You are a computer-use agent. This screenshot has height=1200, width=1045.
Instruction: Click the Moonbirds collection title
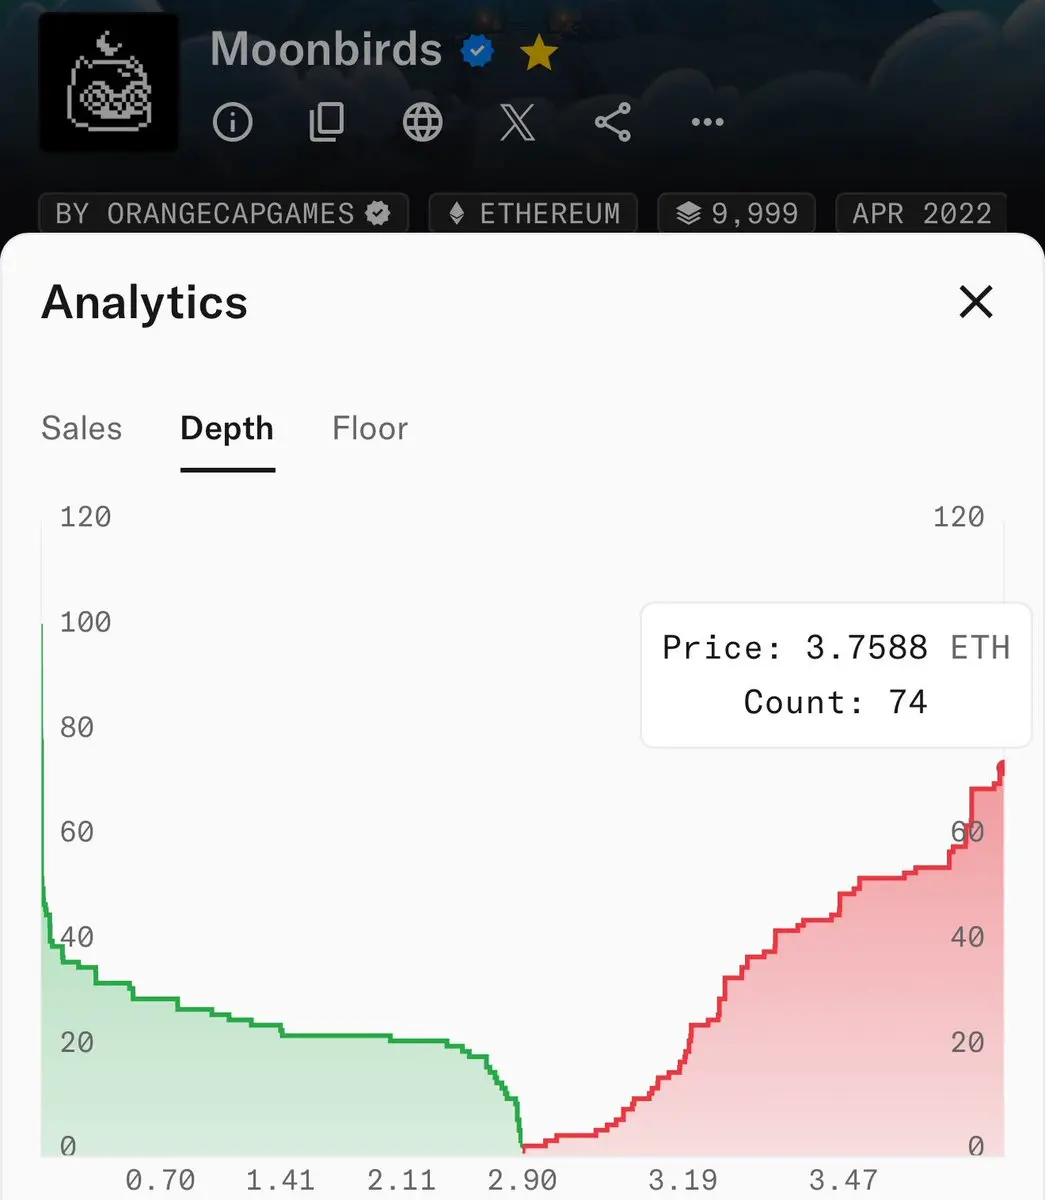(x=326, y=50)
